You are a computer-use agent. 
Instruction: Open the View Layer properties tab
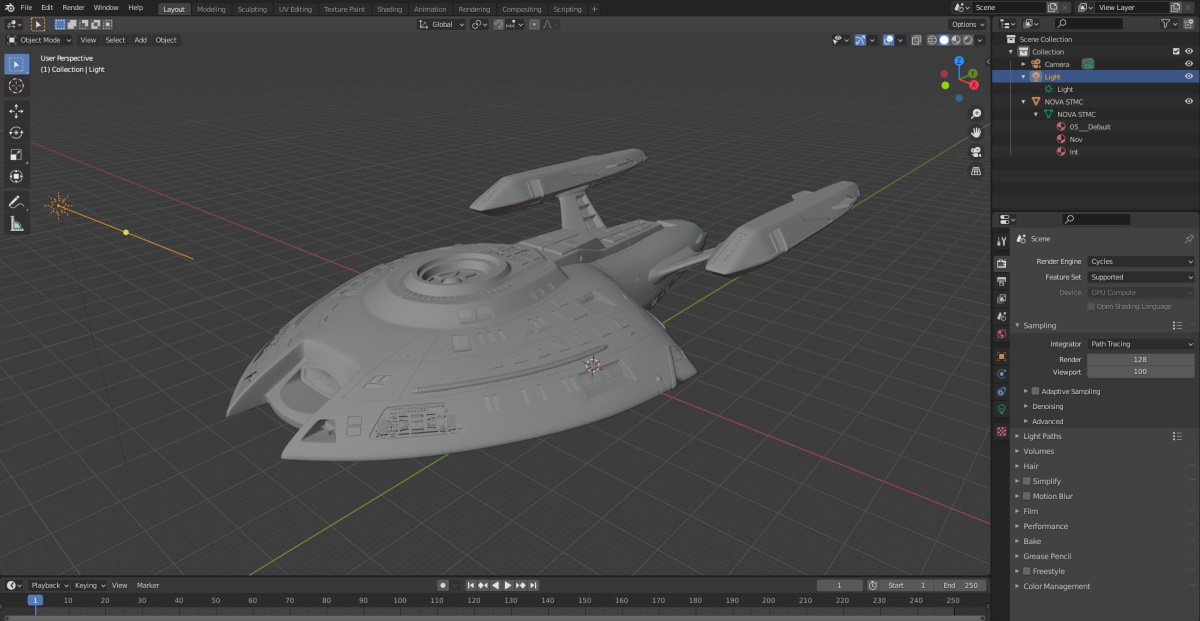1001,299
